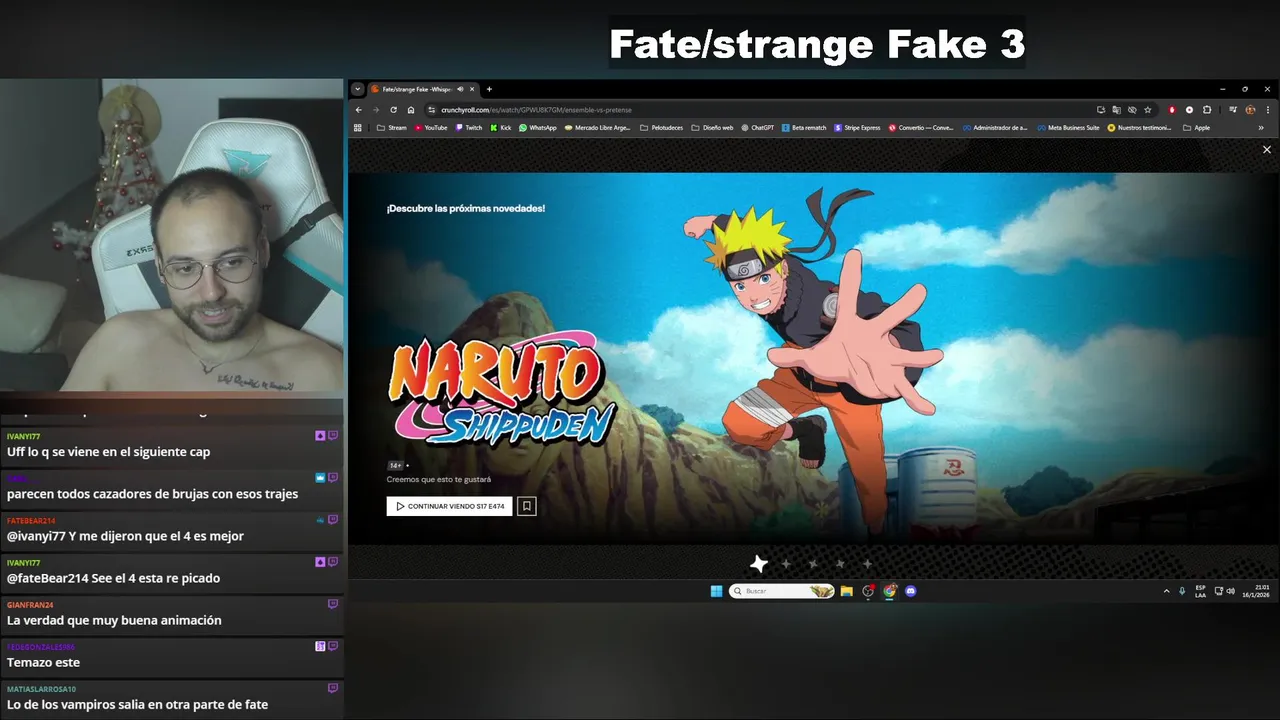Viewport: 1280px width, 720px height.
Task: Open Discord from the taskbar
Action: (x=911, y=591)
